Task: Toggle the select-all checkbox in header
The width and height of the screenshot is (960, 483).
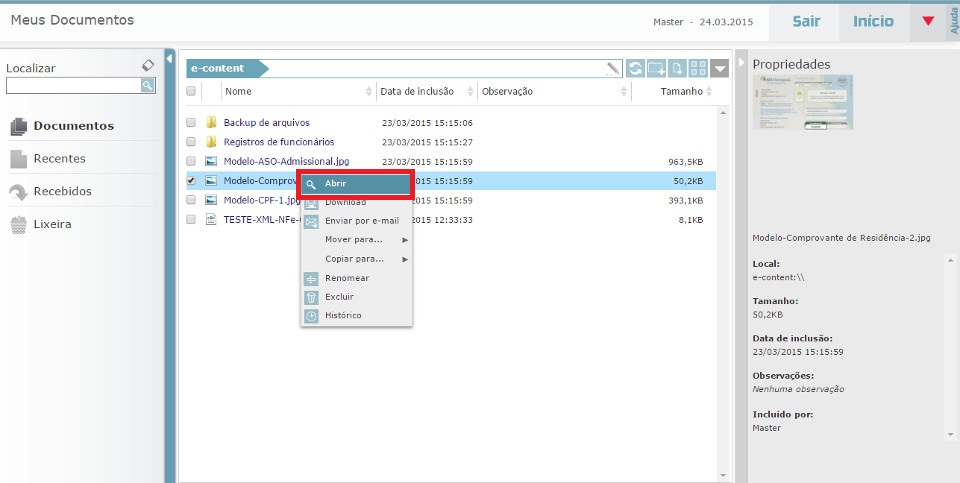Action: pos(191,92)
